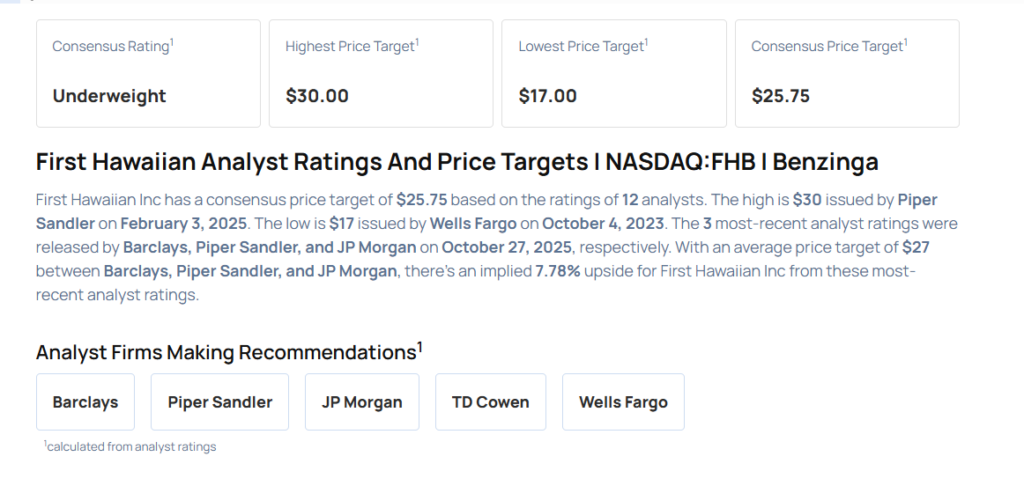Click the 'calculated from analyst ratings' footnote

[131, 446]
